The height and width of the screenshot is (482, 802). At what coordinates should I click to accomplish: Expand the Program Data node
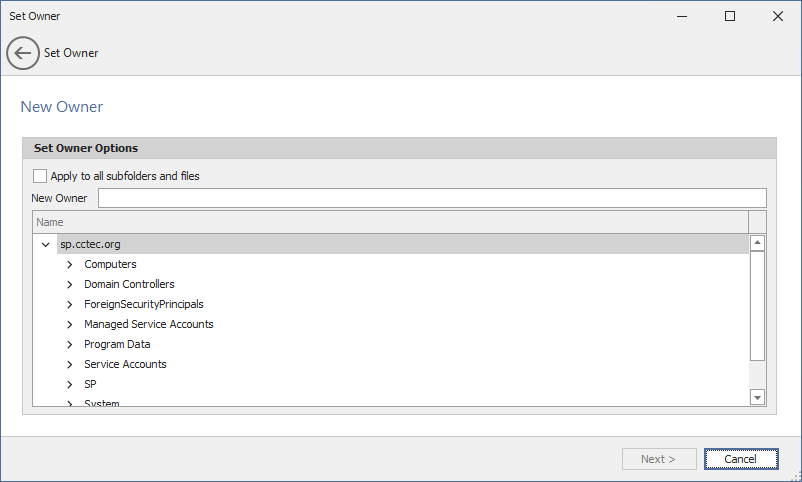[x=70, y=344]
